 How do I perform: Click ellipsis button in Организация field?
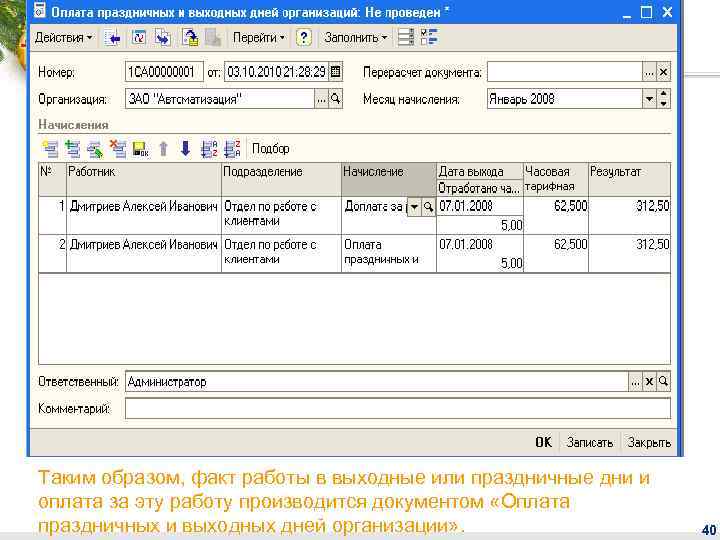(321, 99)
